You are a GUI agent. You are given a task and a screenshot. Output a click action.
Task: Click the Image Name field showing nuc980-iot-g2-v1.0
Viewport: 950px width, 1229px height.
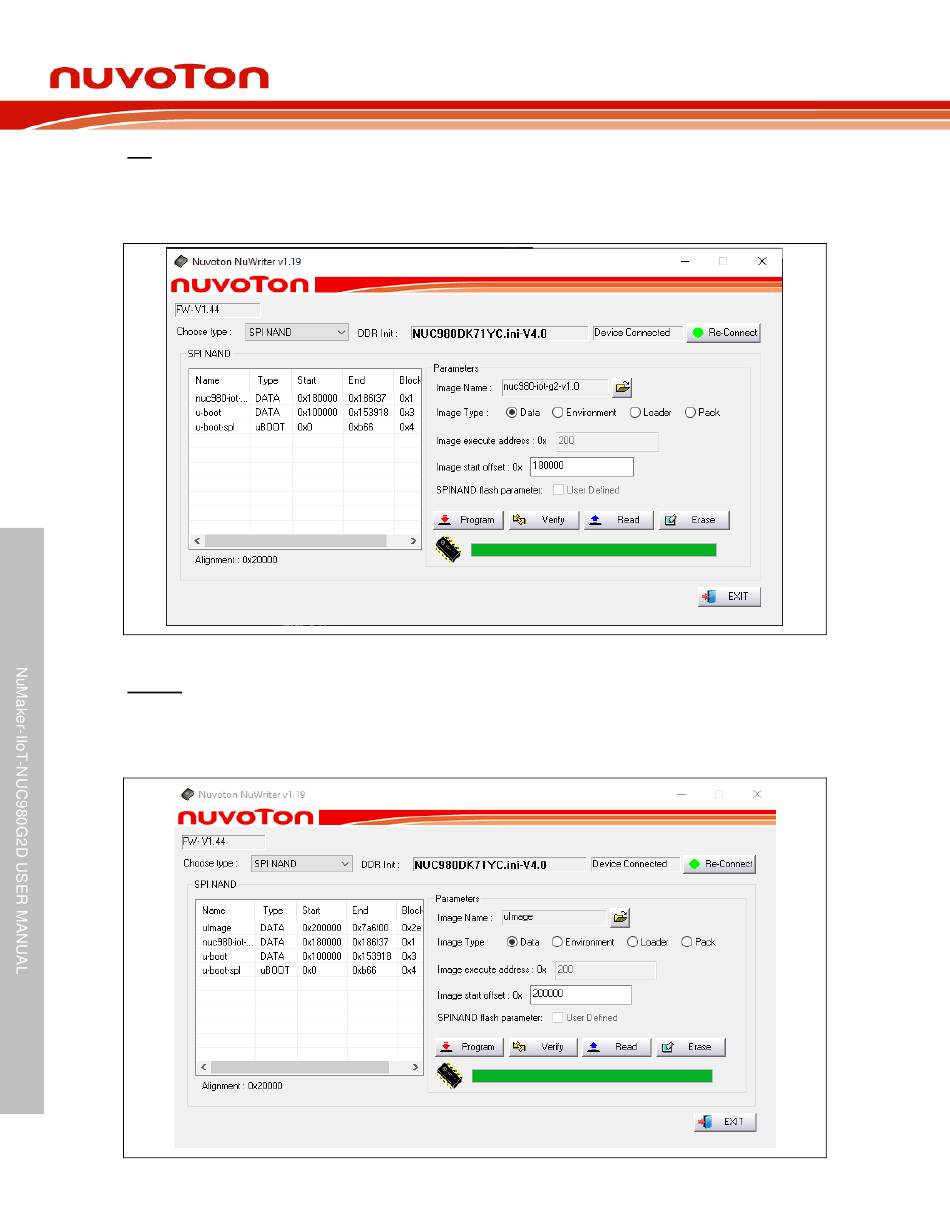click(555, 387)
